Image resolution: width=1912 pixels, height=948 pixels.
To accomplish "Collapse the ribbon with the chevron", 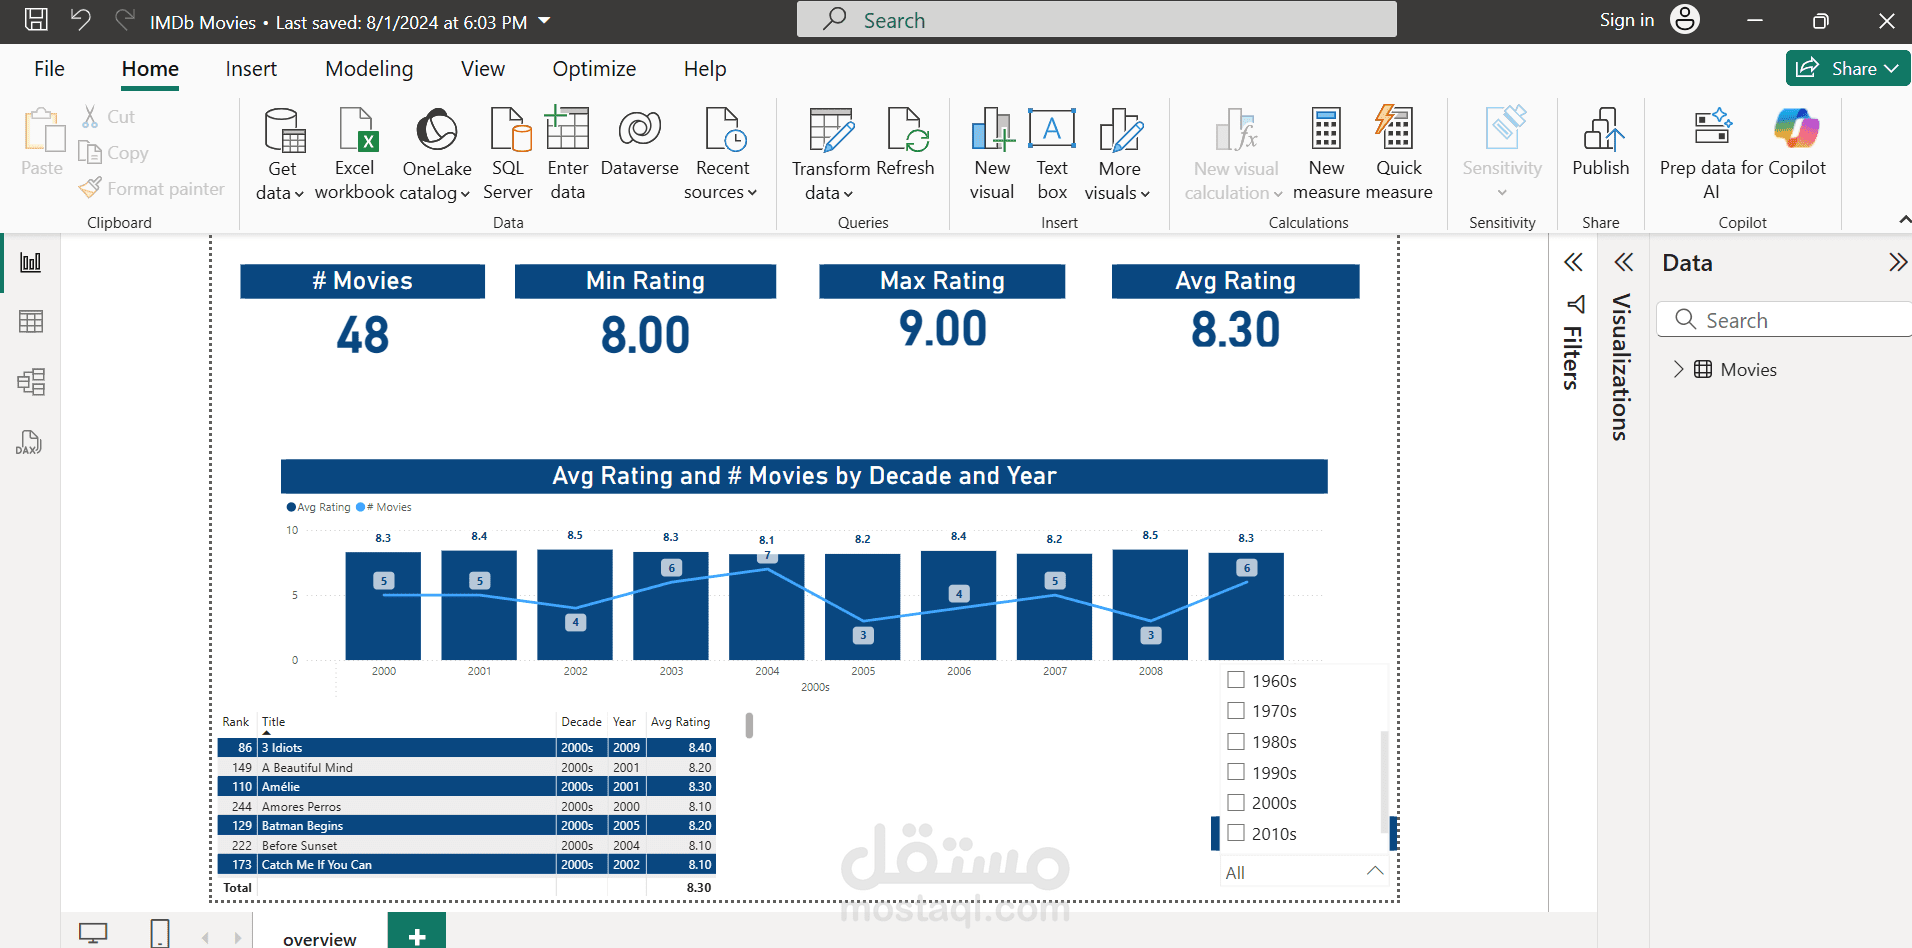I will click(x=1904, y=220).
